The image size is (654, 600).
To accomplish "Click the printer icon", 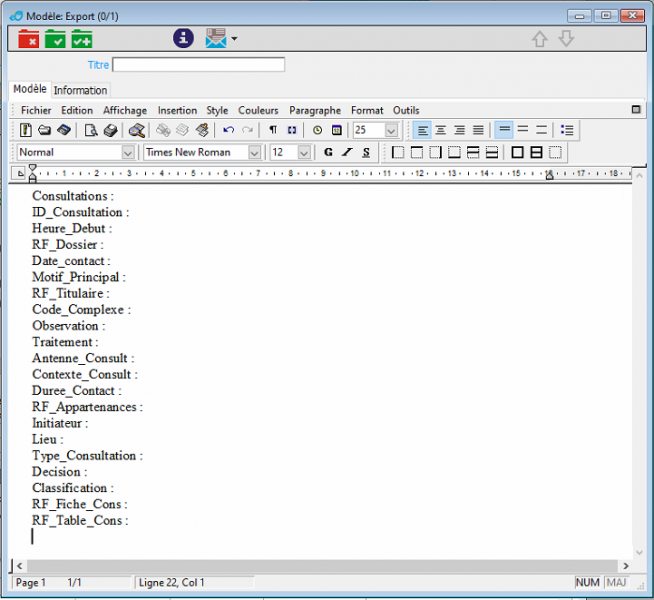I will click(x=111, y=130).
